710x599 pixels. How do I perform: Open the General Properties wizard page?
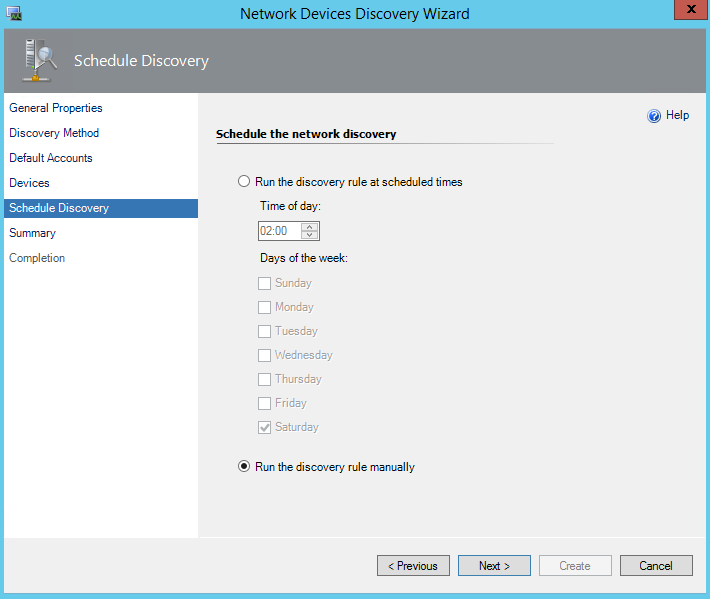click(x=56, y=108)
